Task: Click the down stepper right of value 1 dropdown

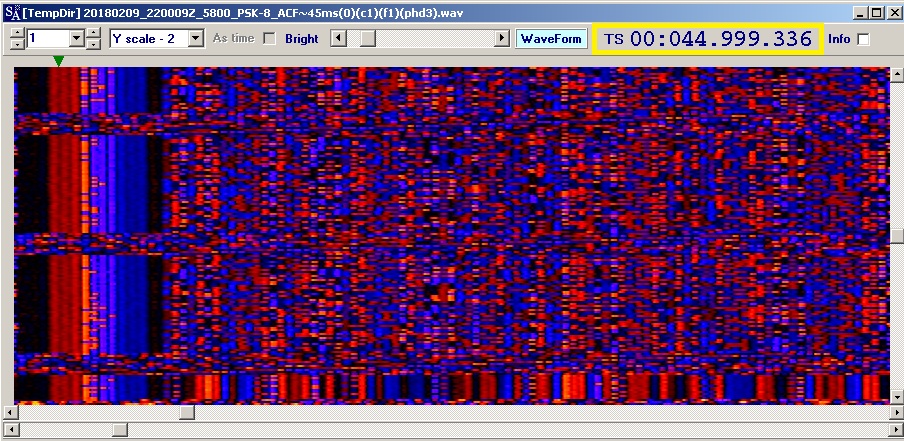Action: click(93, 44)
